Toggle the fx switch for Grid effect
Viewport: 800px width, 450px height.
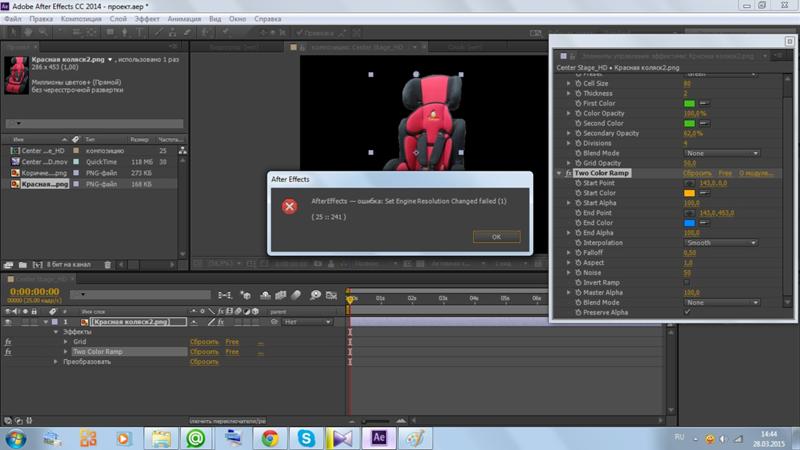pos(8,342)
